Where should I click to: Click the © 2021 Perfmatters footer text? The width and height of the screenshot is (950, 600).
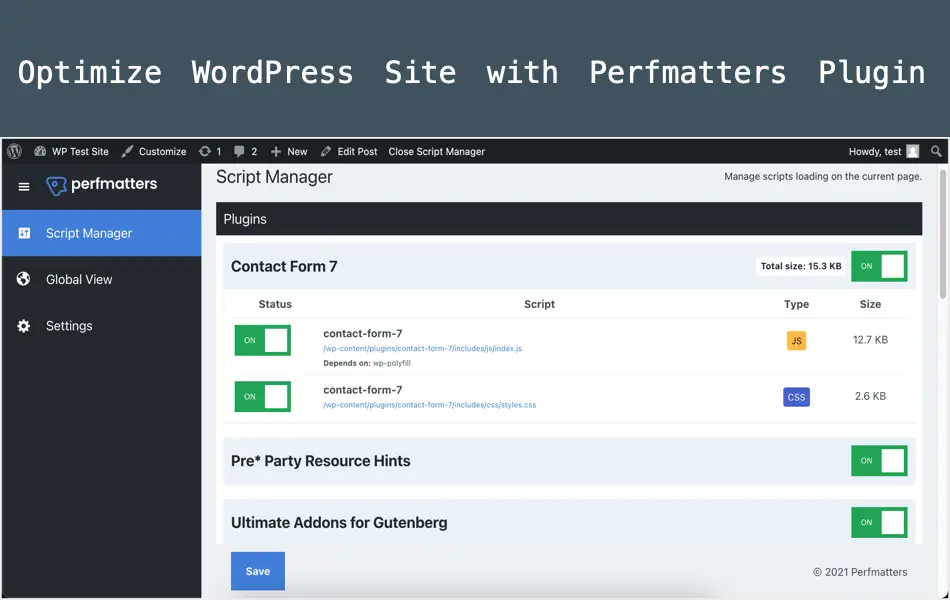tap(860, 572)
